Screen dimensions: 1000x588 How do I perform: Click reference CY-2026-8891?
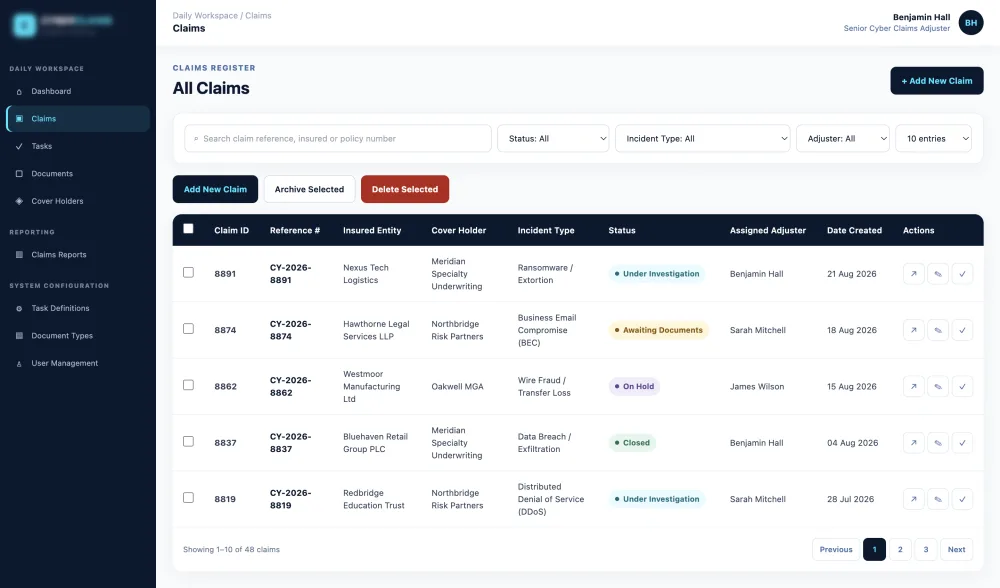pyautogui.click(x=290, y=274)
